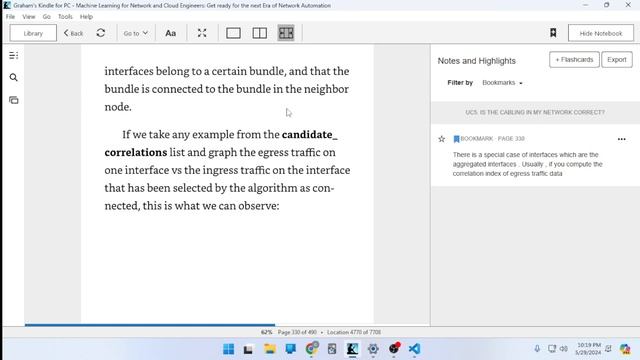Open font settings with Aa icon

coord(171,33)
